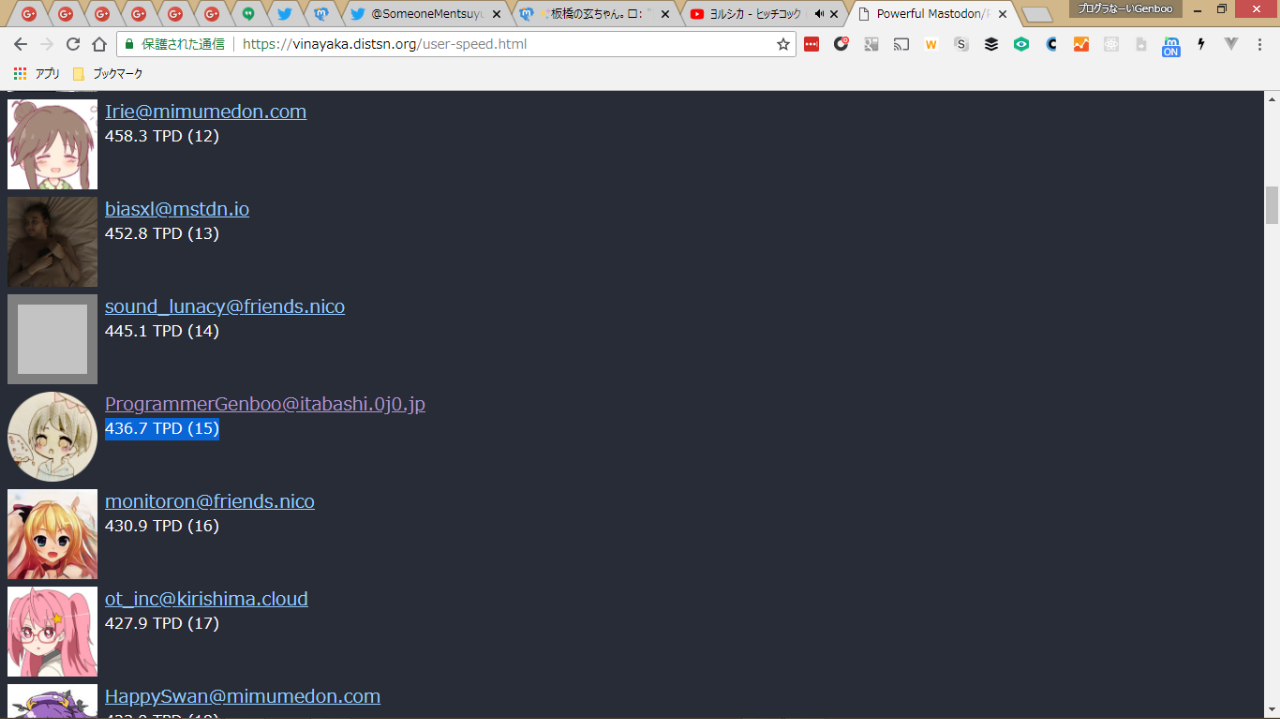This screenshot has height=719, width=1280.
Task: Open Chrome's three-dot menu
Action: coord(1261,44)
